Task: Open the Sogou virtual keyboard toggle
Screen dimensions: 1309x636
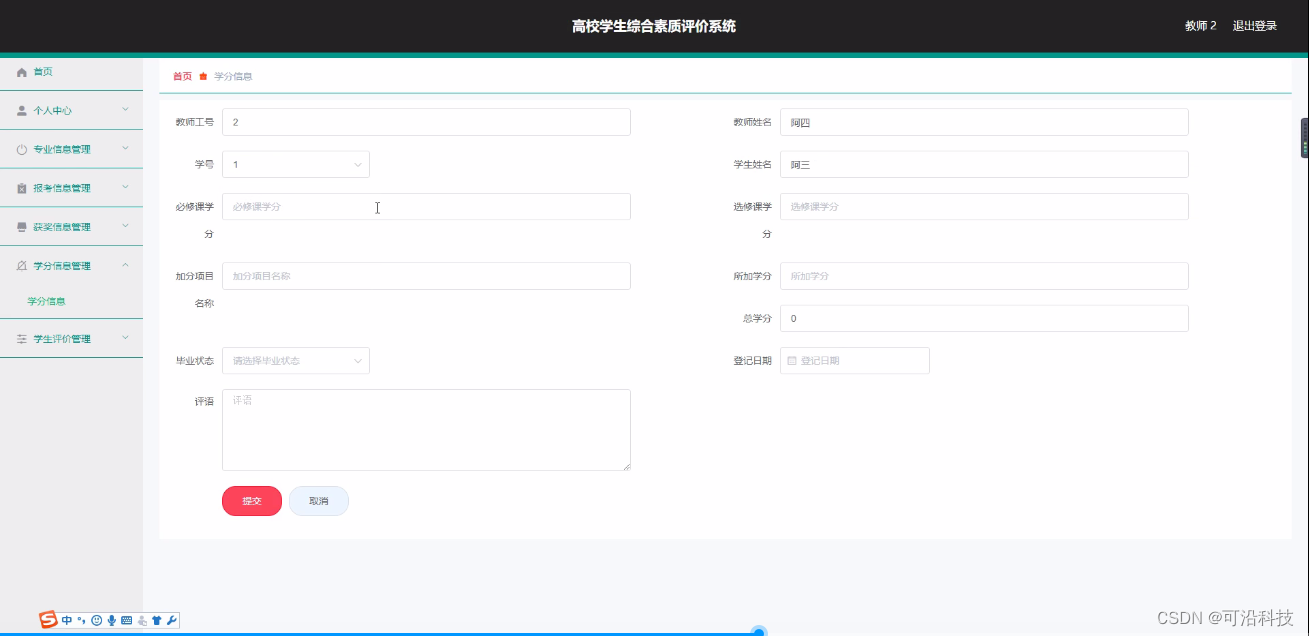Action: [125, 620]
